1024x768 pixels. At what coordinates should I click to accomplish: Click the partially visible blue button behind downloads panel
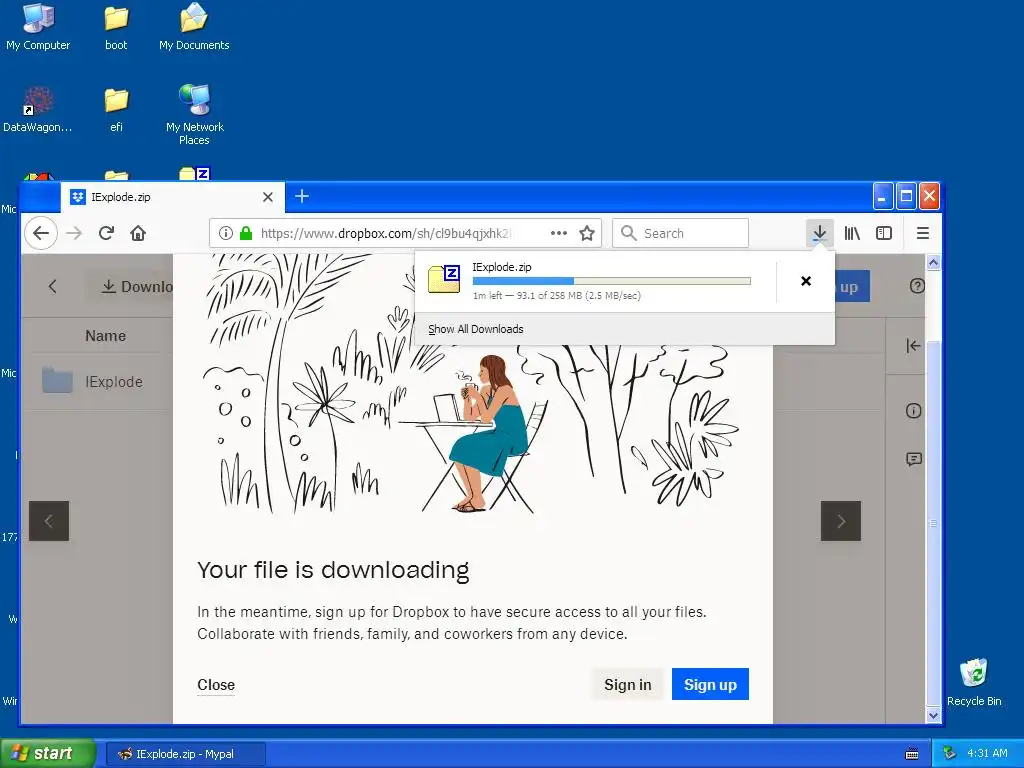852,287
